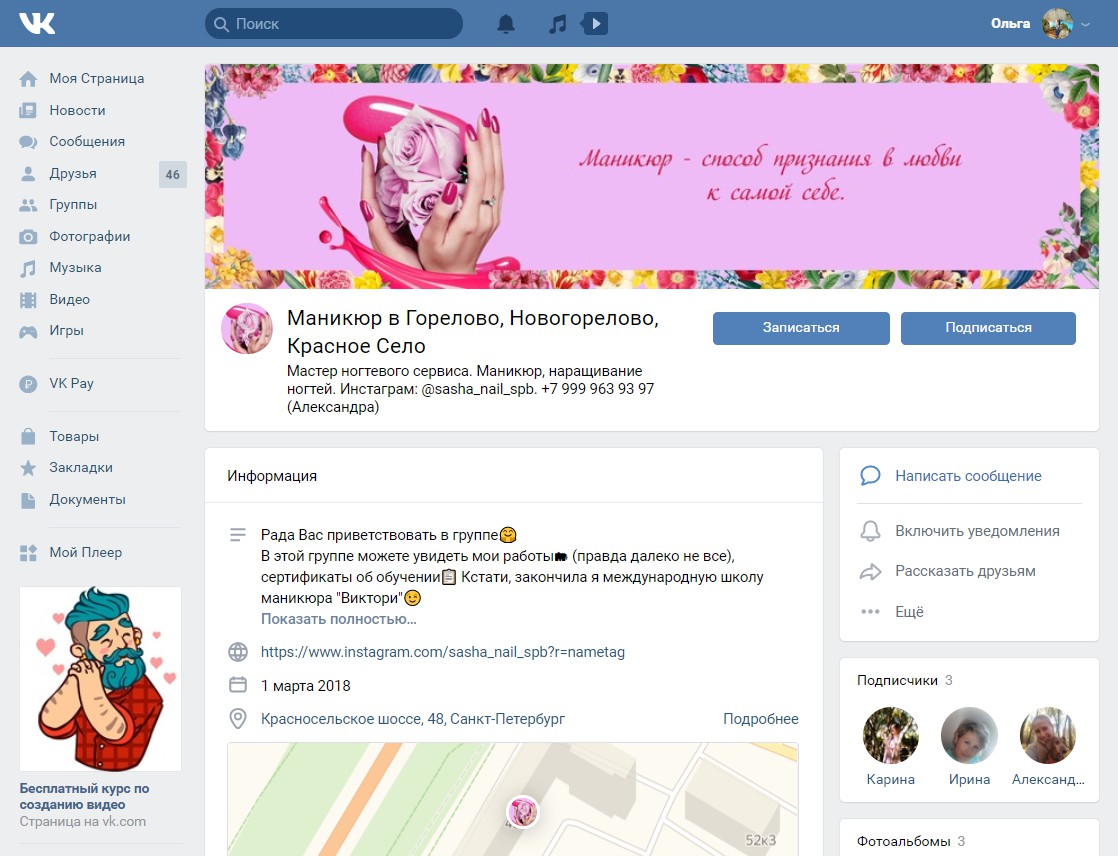This screenshot has height=856, width=1118.
Task: Click the Друзья counter badge 46
Action: point(173,175)
